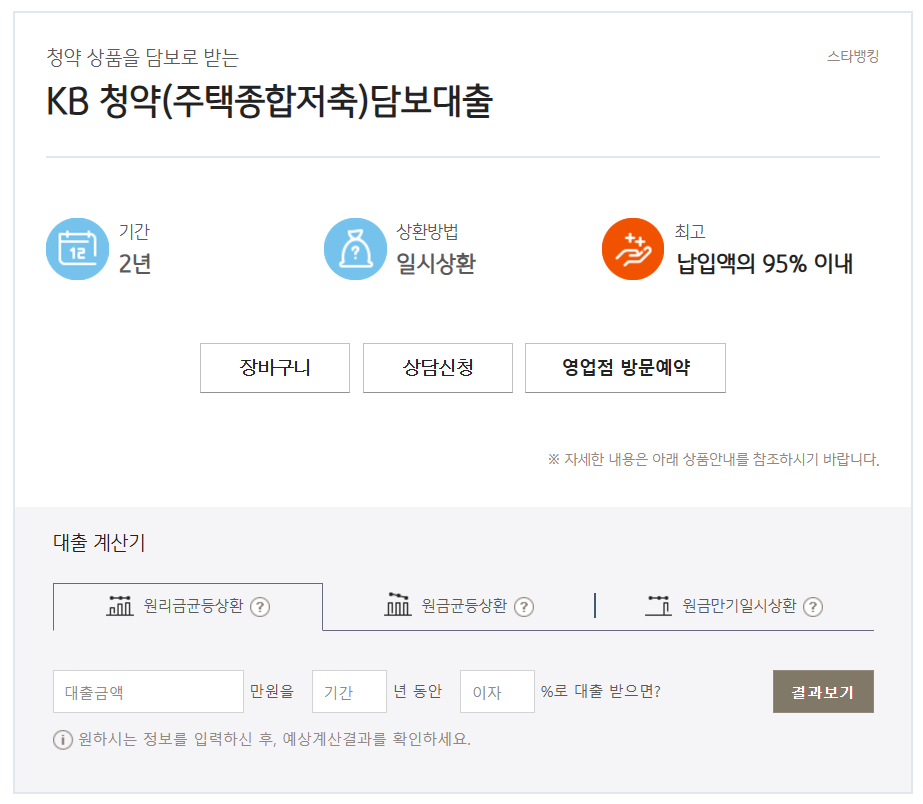The height and width of the screenshot is (804, 923).
Task: Click the 스타뱅킹 label at top right
Action: pos(853,57)
